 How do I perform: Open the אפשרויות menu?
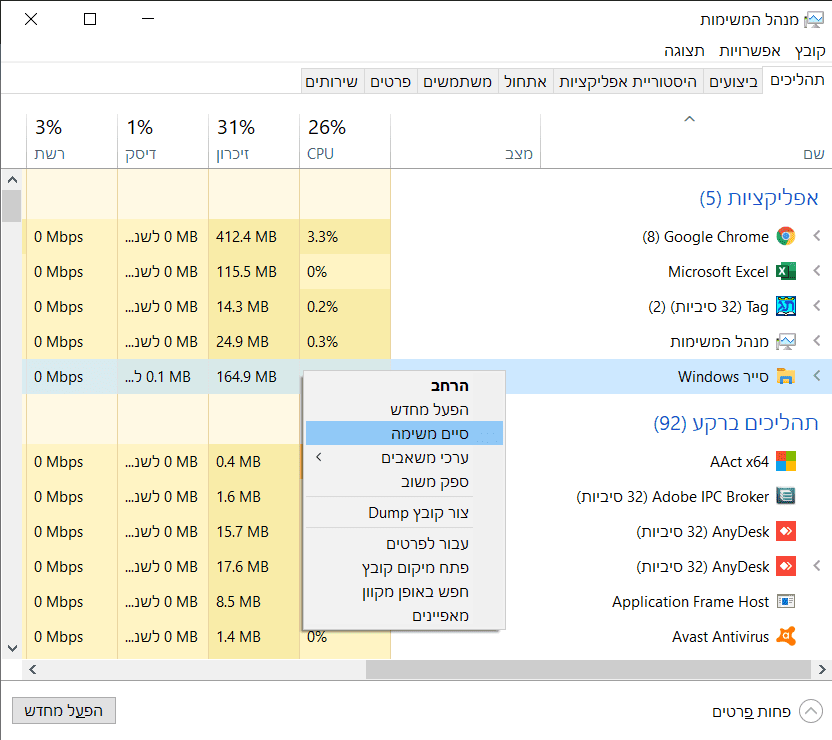(749, 51)
